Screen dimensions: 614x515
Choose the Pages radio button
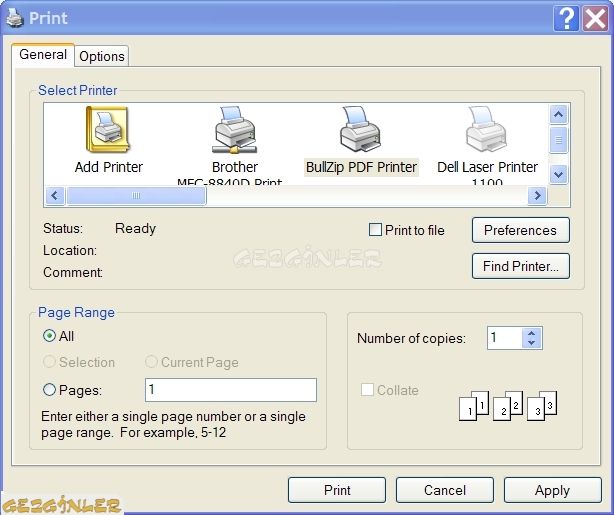pyautogui.click(x=49, y=390)
